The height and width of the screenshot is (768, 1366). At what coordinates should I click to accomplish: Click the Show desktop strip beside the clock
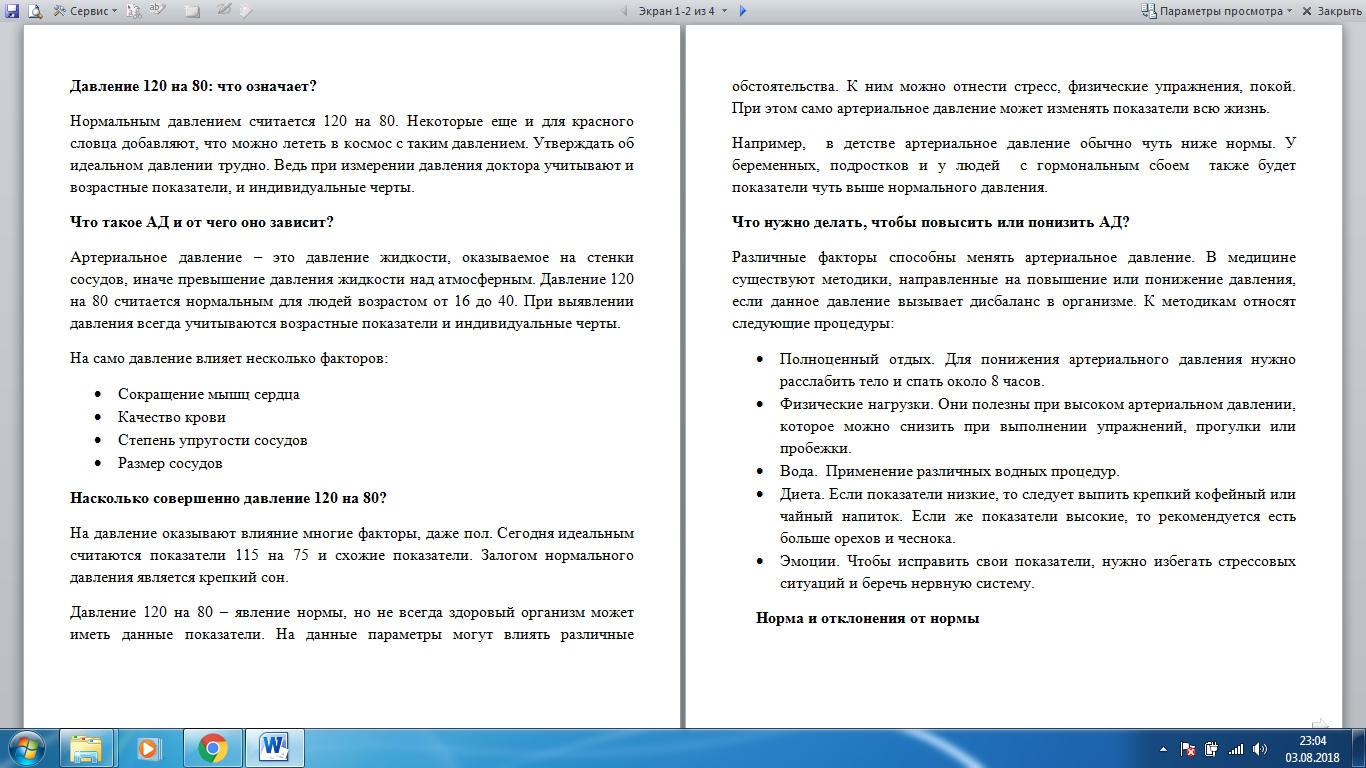[1358, 748]
